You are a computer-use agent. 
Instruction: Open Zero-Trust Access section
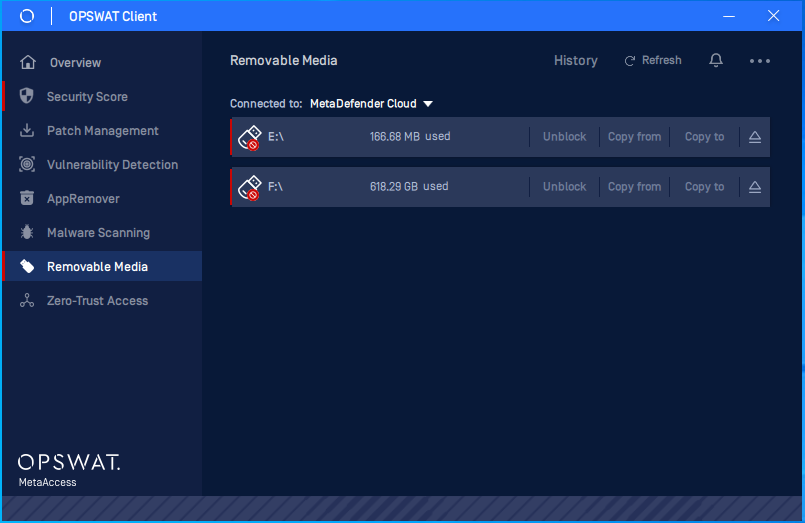[x=98, y=300]
